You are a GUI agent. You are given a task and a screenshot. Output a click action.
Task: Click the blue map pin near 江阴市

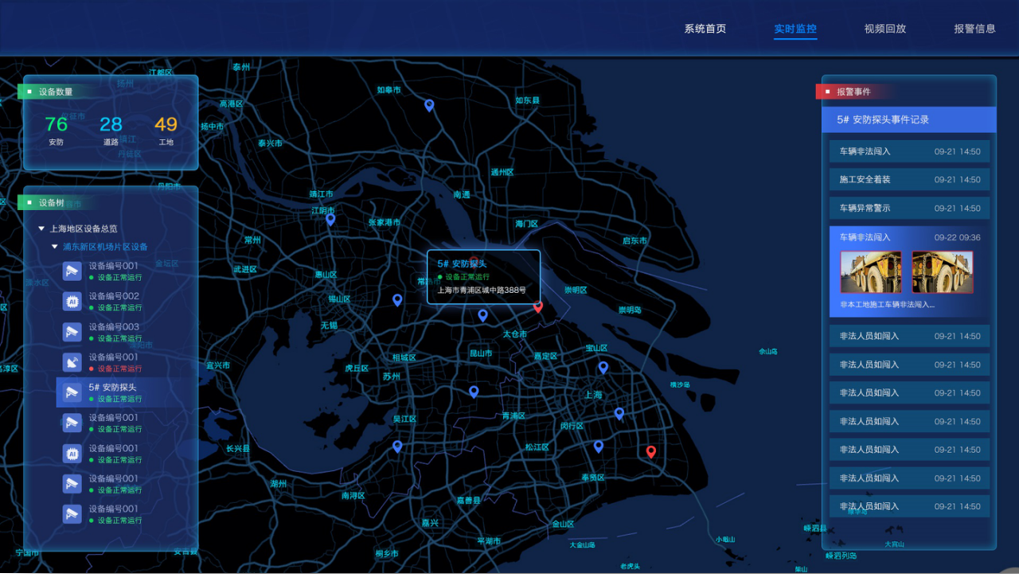[x=330, y=218]
